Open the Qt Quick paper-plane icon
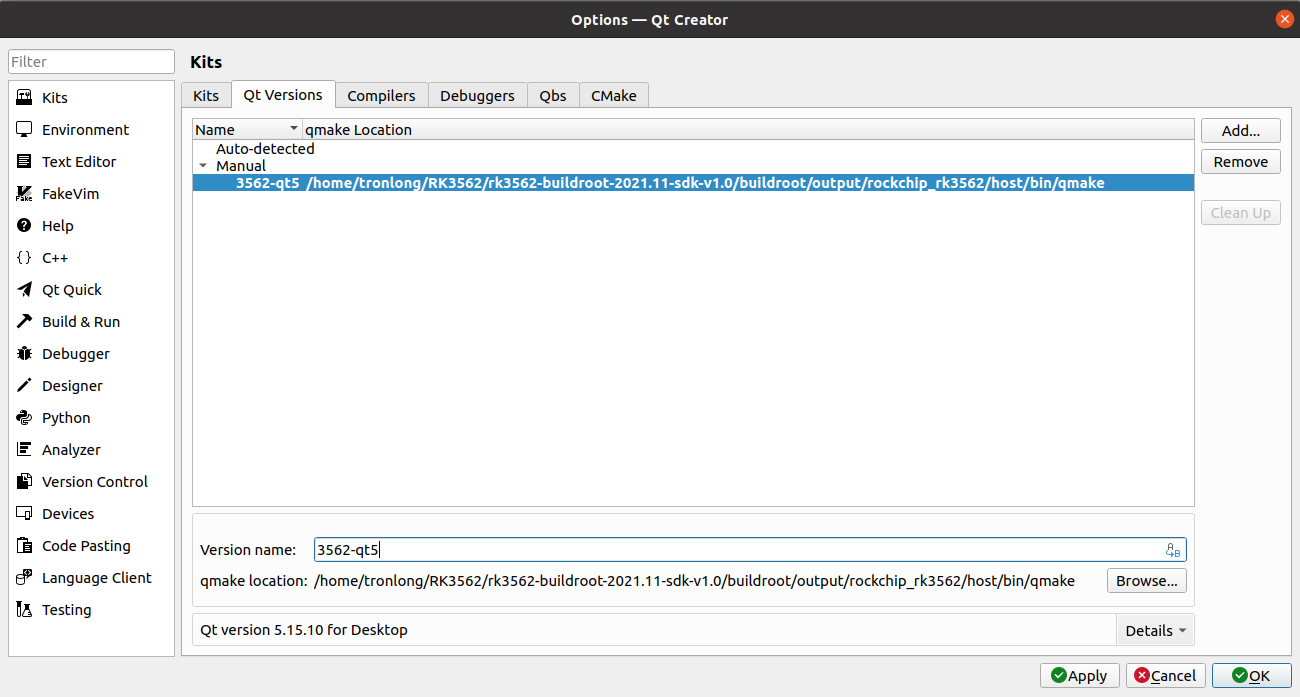The height and width of the screenshot is (697, 1300). coord(25,290)
